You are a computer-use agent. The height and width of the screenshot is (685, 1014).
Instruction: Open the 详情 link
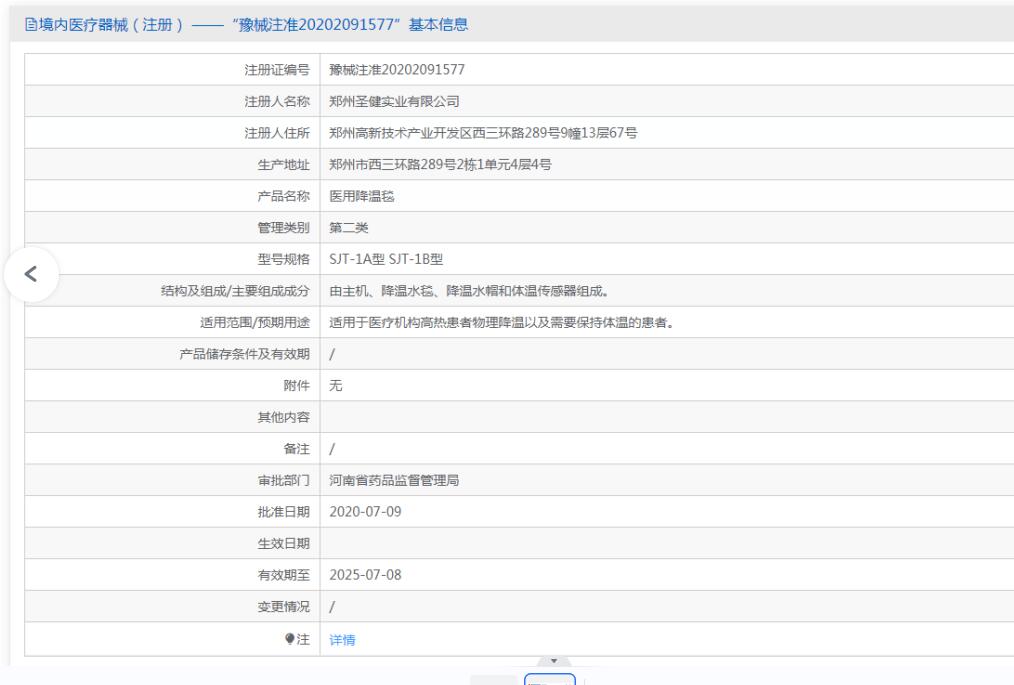342,640
